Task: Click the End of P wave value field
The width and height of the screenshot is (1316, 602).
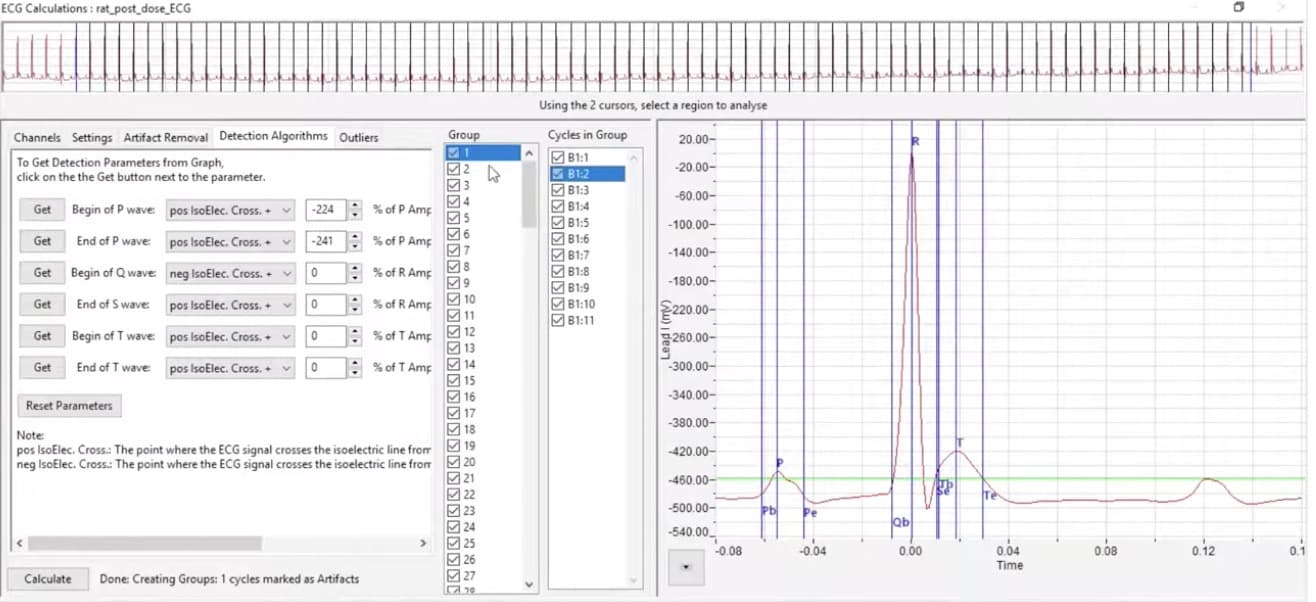Action: click(x=324, y=242)
